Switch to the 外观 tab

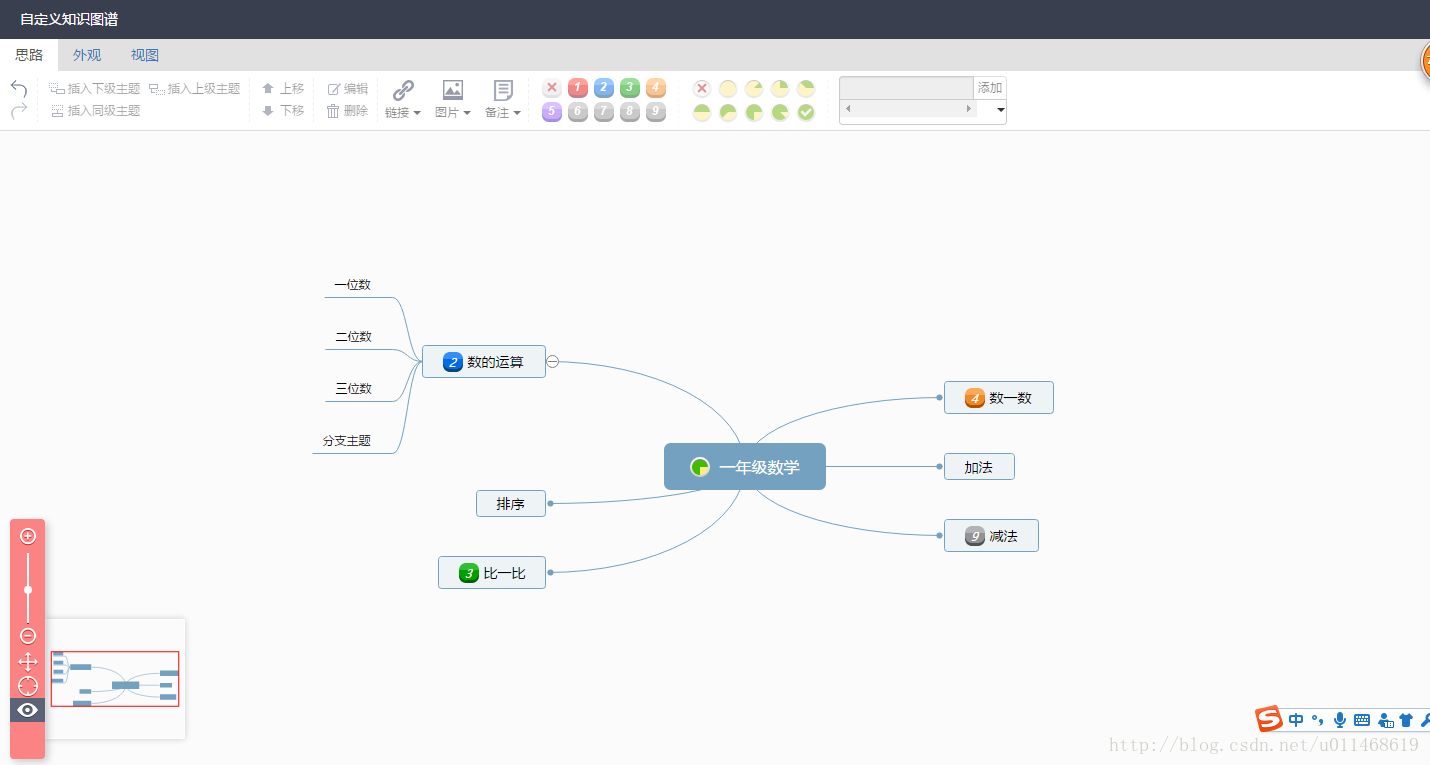87,55
